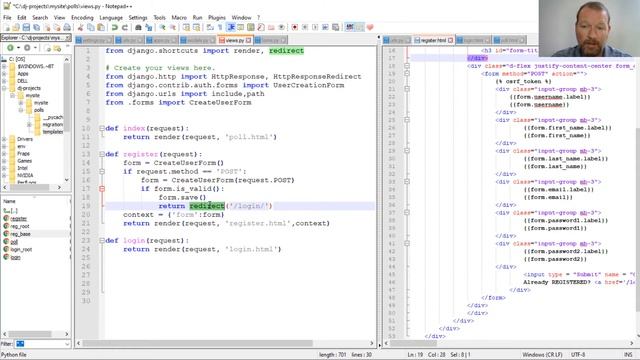Viewport: 640px width, 360px height.
Task: Click the Zoom Out toolbar icon
Action: click(173, 27)
